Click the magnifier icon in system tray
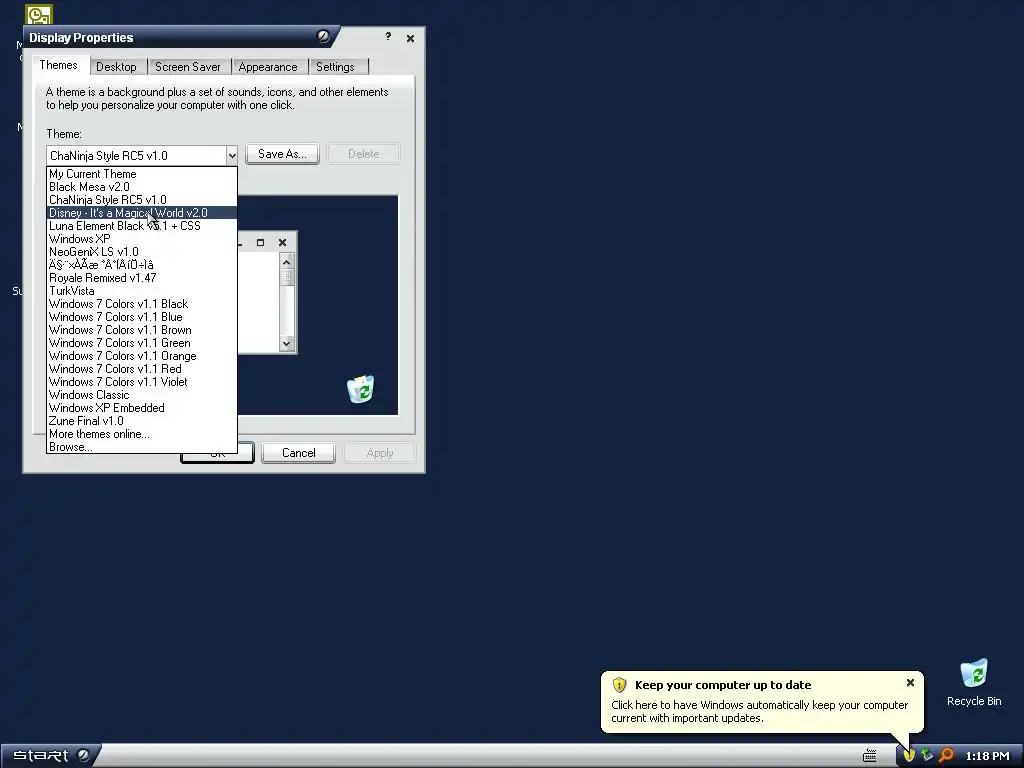This screenshot has height=768, width=1024. point(946,756)
